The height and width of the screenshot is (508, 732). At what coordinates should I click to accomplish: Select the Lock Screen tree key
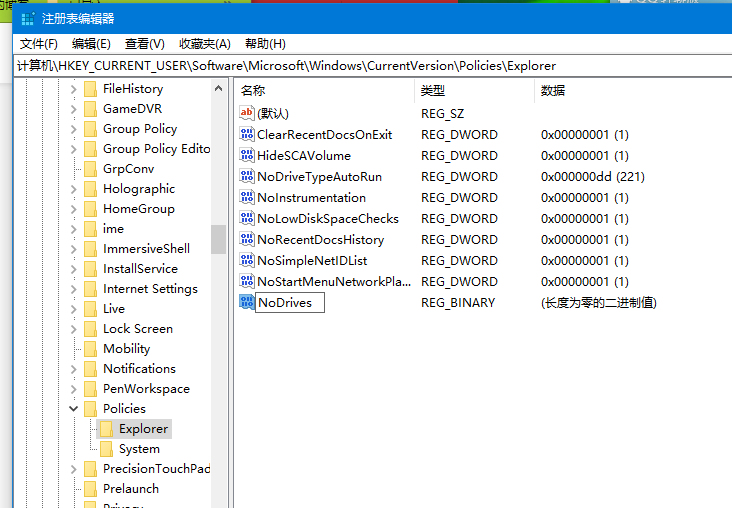coord(138,329)
